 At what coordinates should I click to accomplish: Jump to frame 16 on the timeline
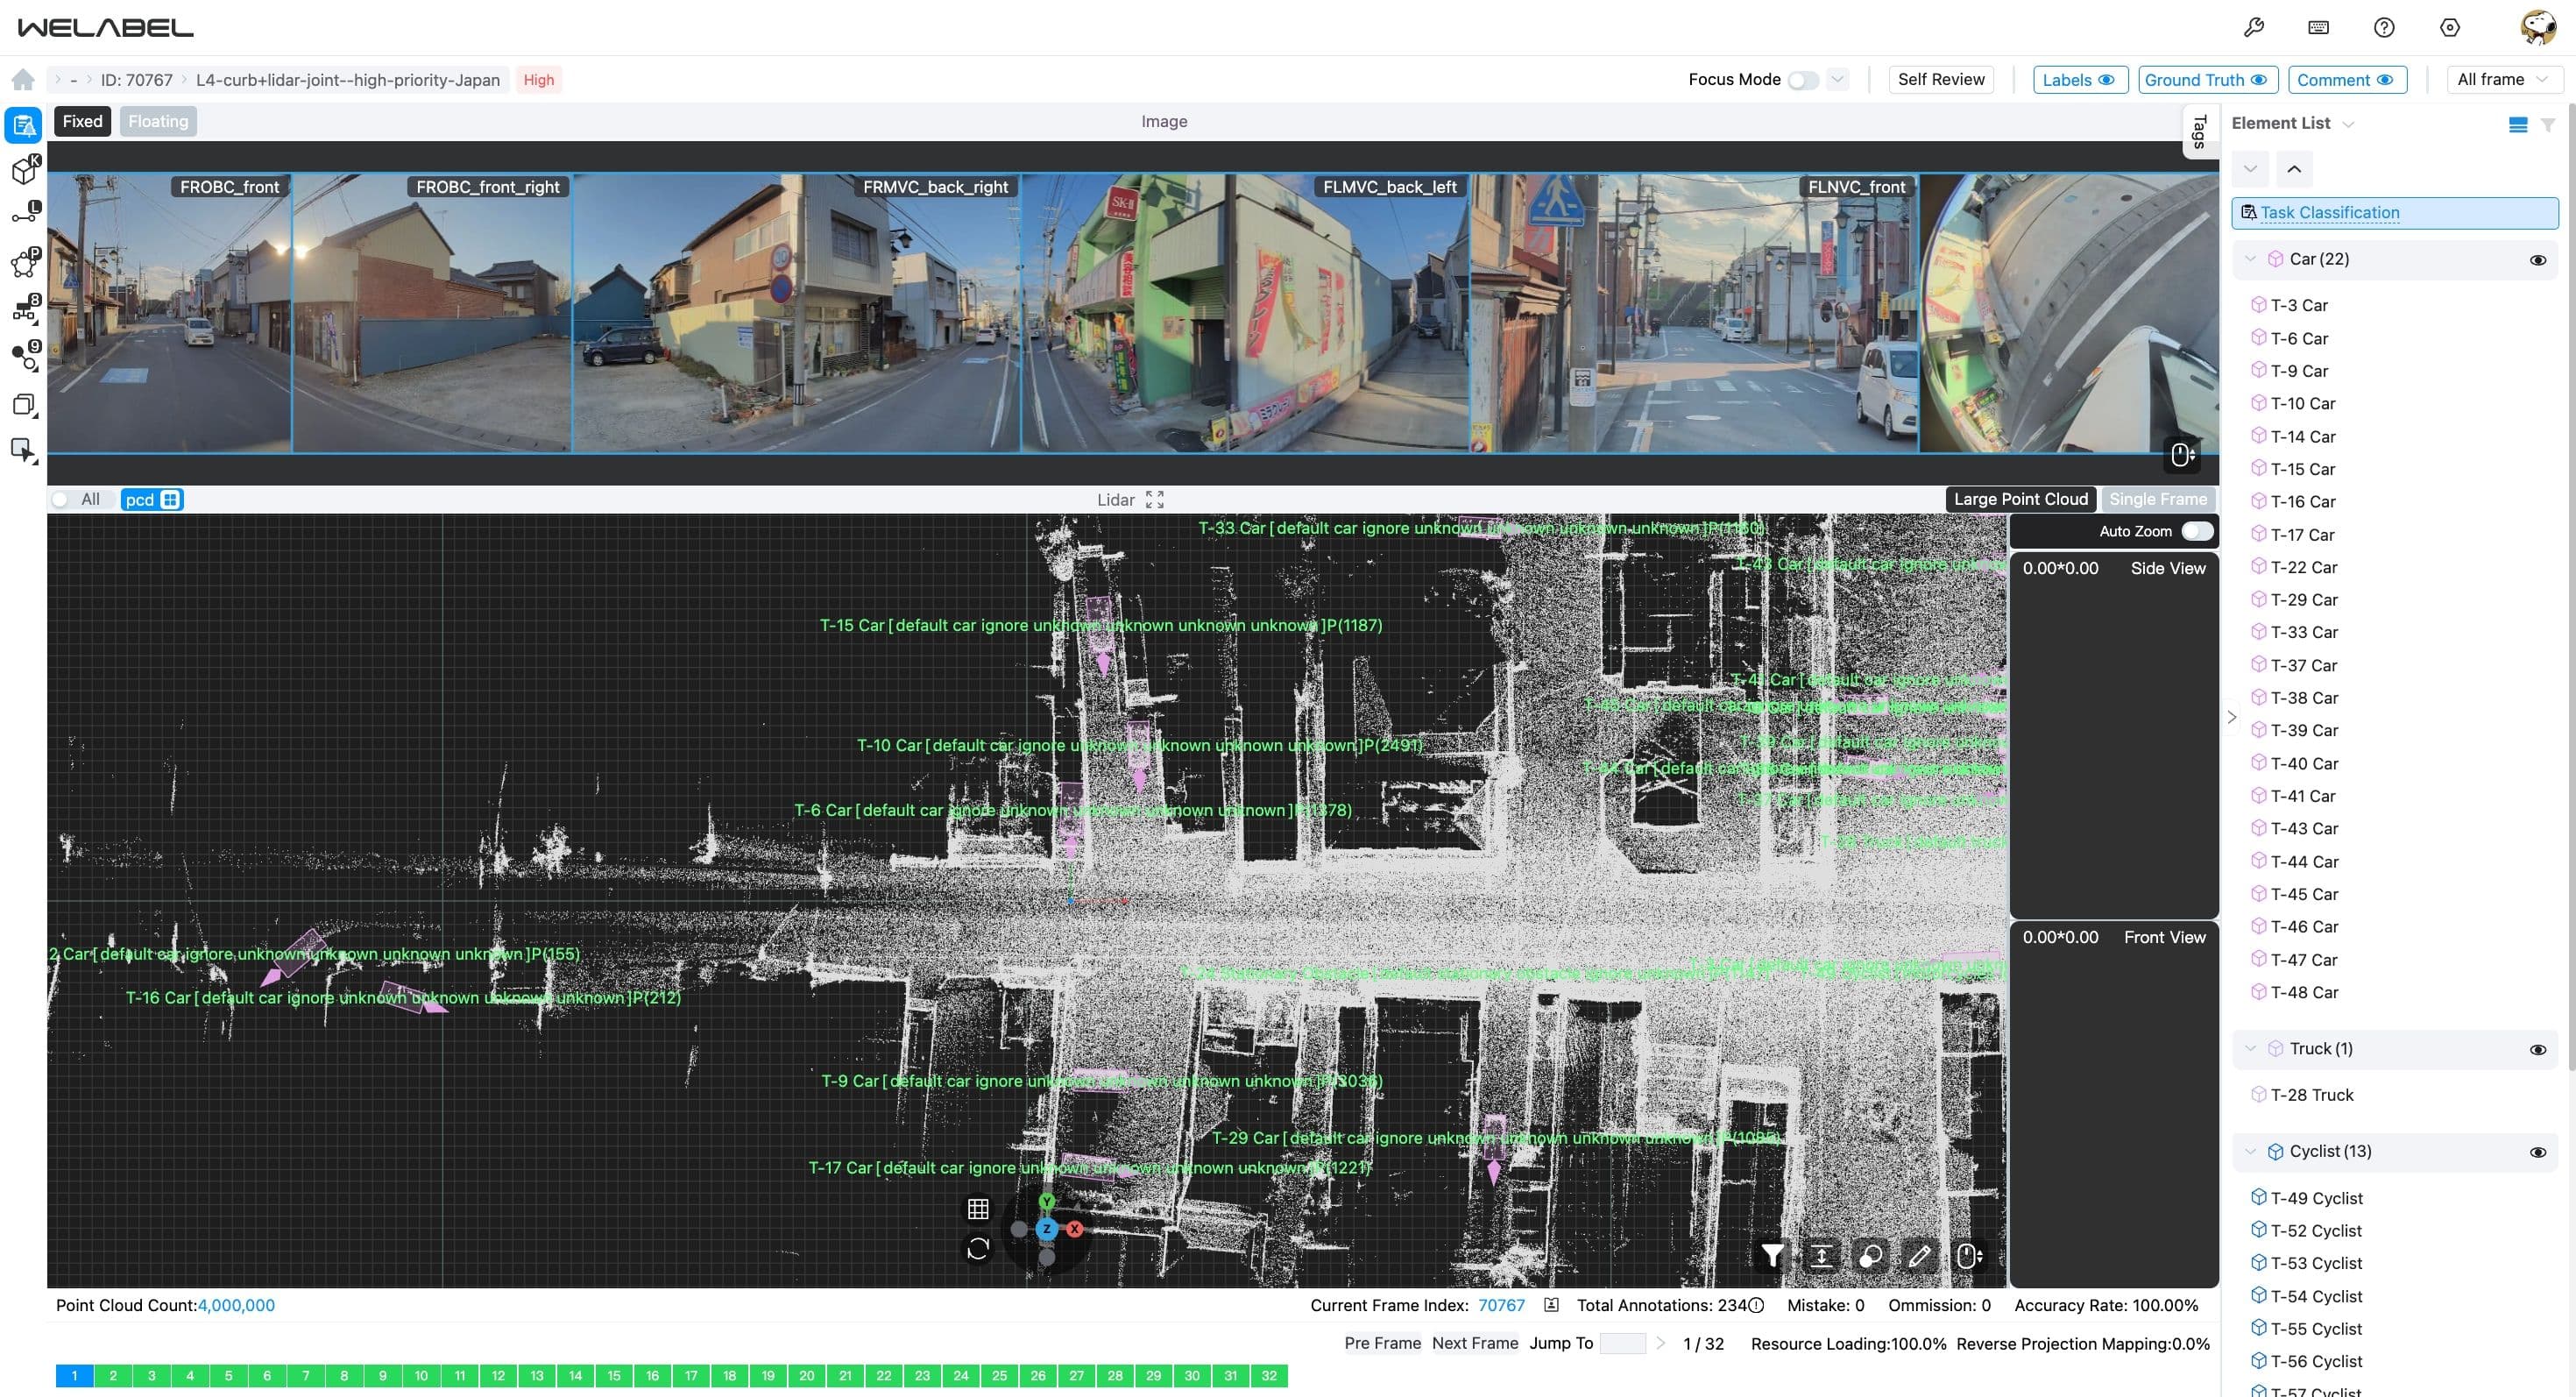pyautogui.click(x=652, y=1375)
